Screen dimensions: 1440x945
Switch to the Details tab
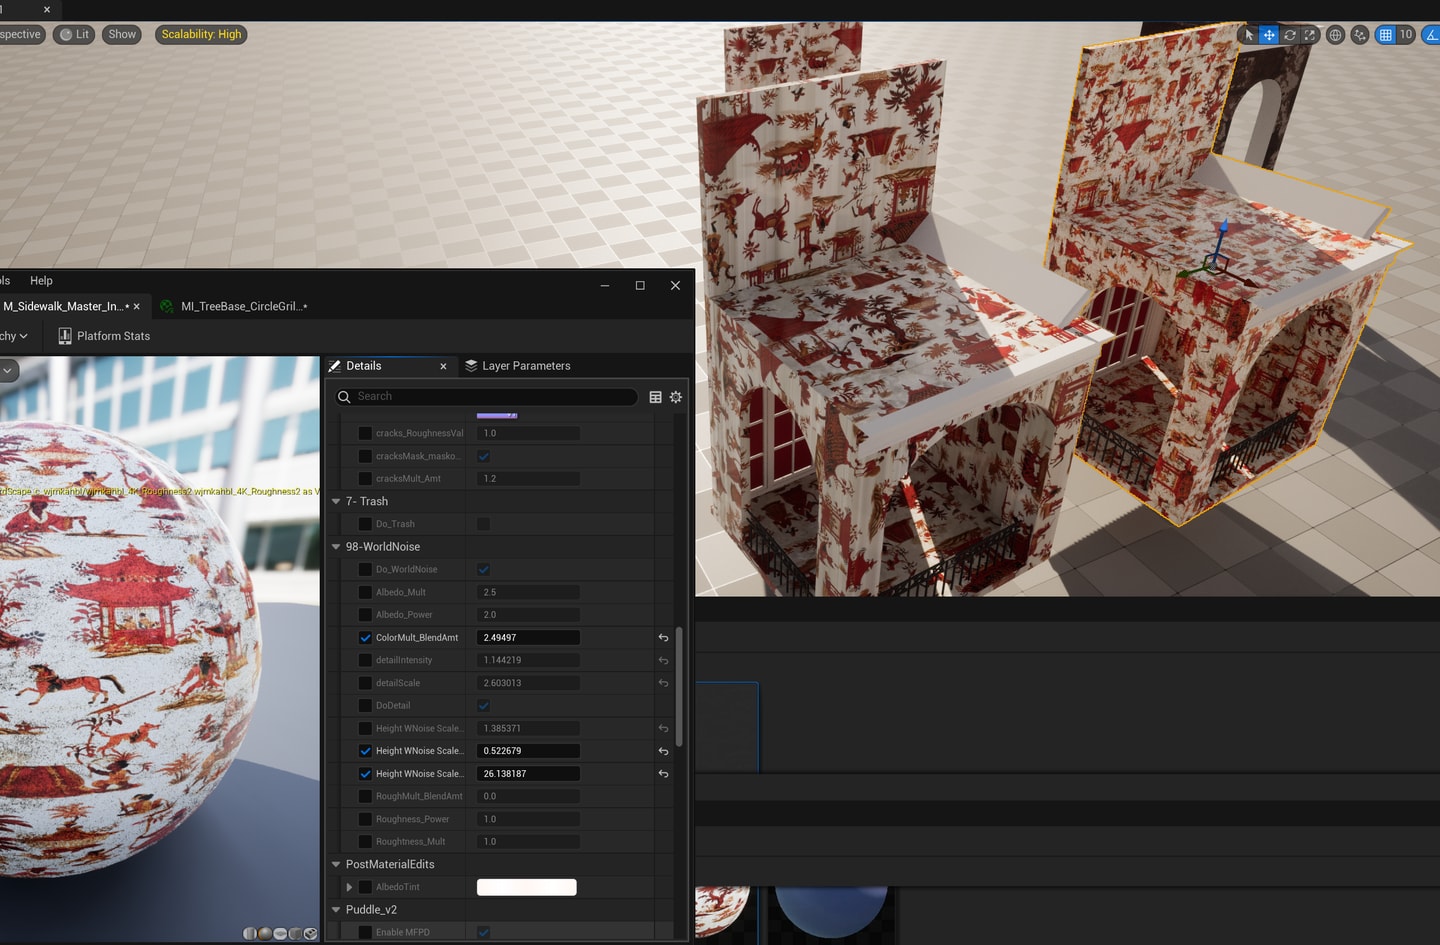click(x=364, y=366)
